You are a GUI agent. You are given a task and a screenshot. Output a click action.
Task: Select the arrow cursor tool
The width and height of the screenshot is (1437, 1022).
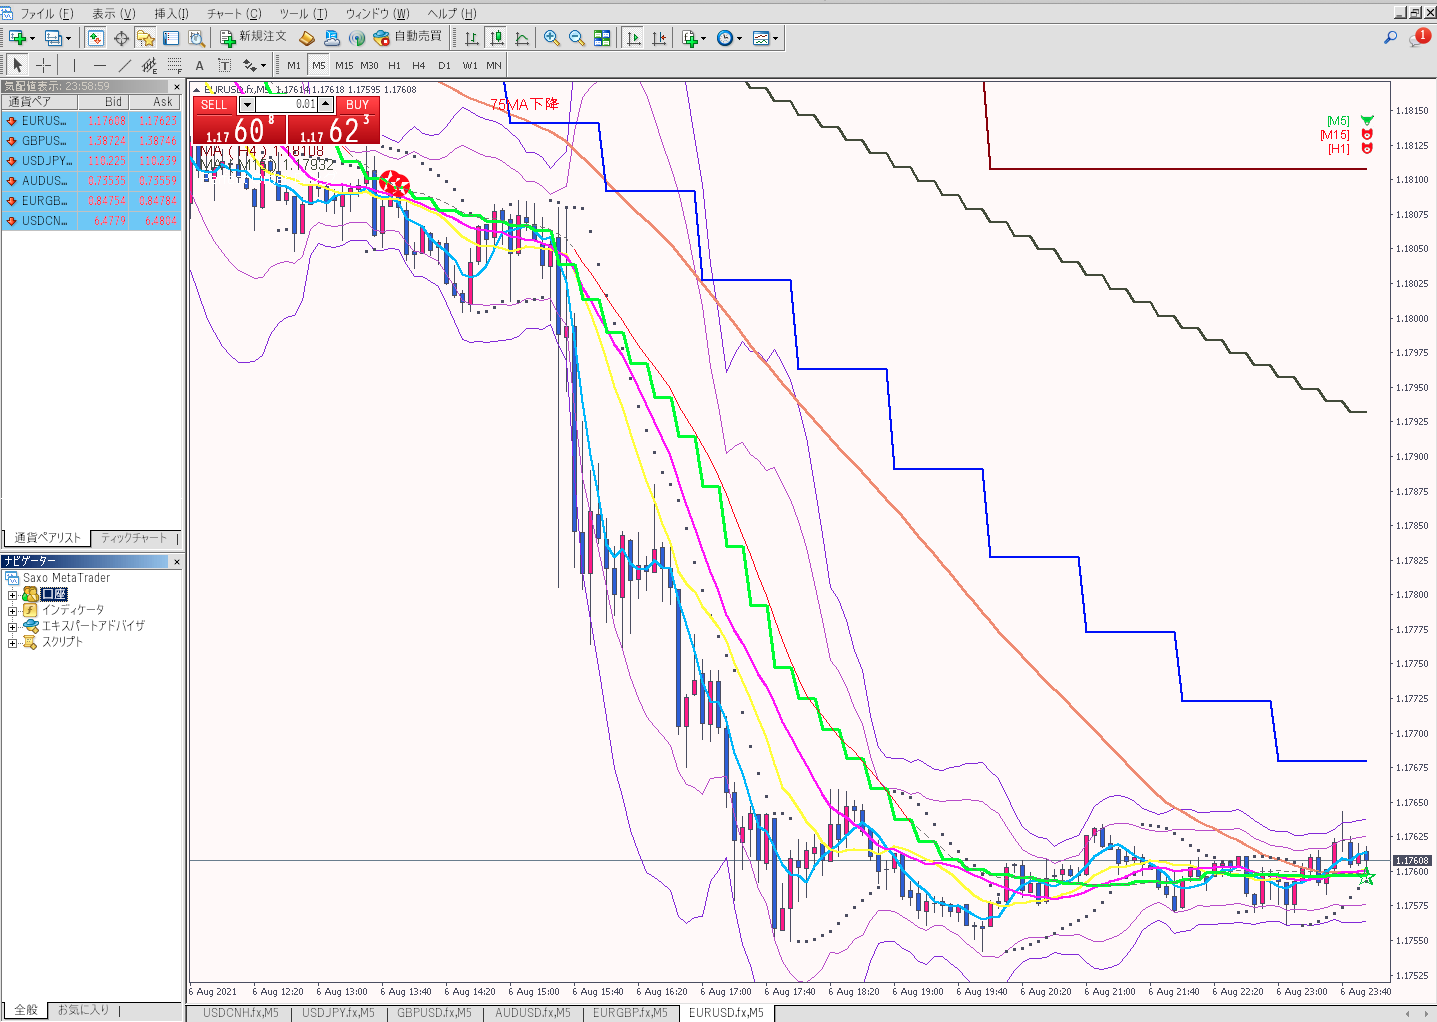pos(17,65)
